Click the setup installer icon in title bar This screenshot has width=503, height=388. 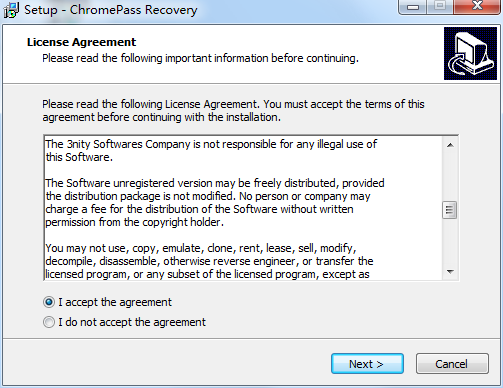(11, 10)
